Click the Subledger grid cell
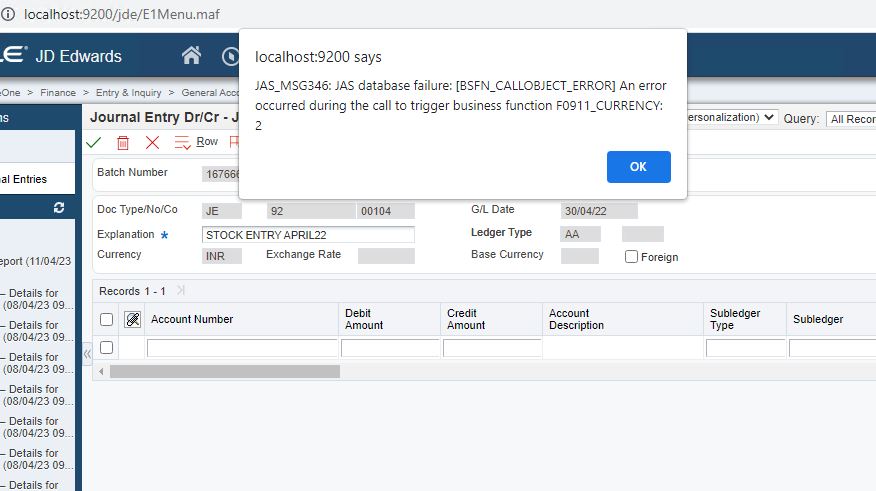Viewport: 876px width, 491px height. pyautogui.click(x=832, y=348)
